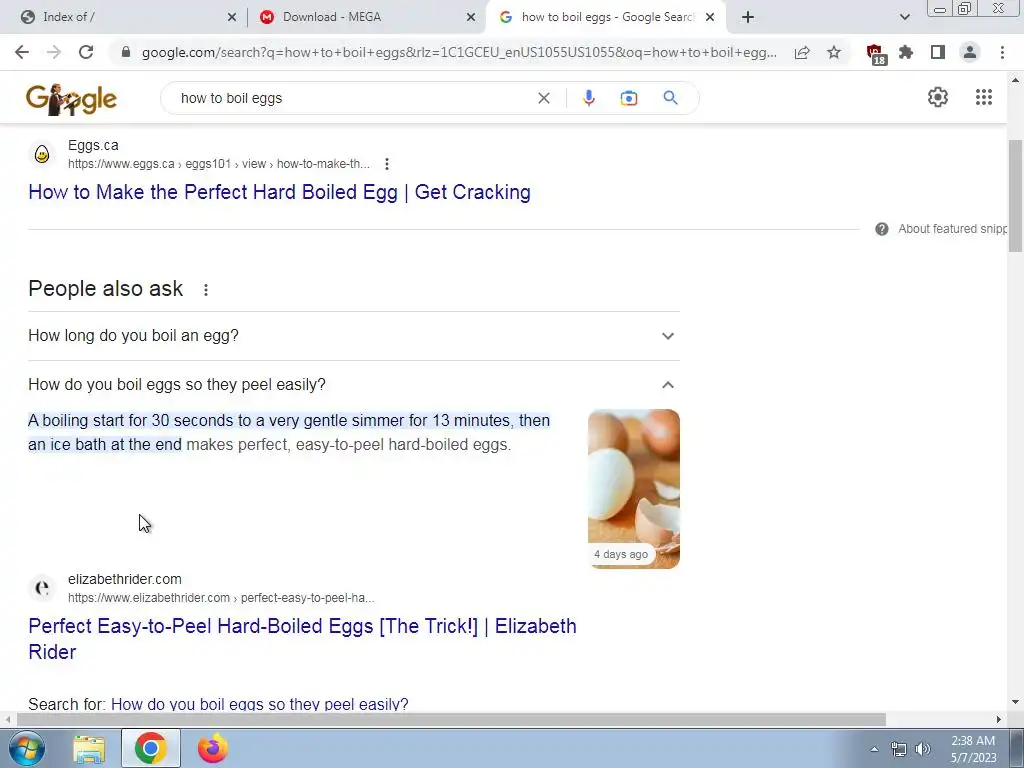Reload the current page

(x=86, y=52)
